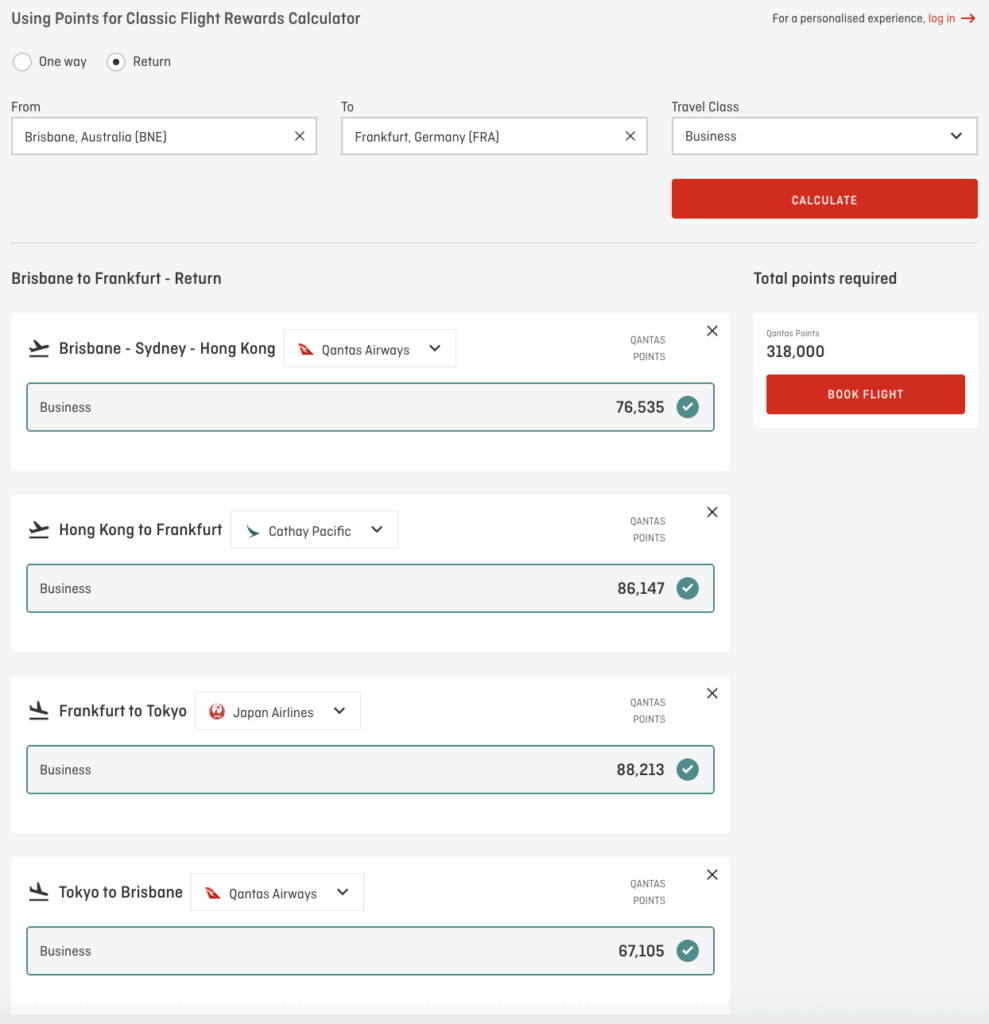Open Cathay Pacific airline dropdown
989x1024 pixels.
coord(314,530)
